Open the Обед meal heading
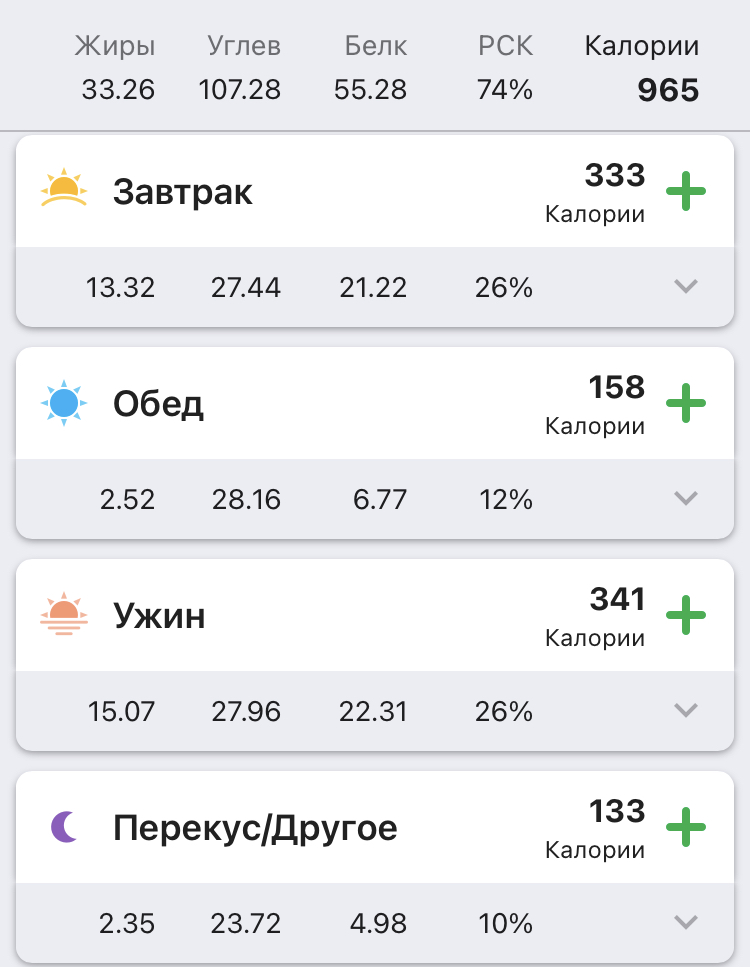Screen dimensions: 750x967 158,403
